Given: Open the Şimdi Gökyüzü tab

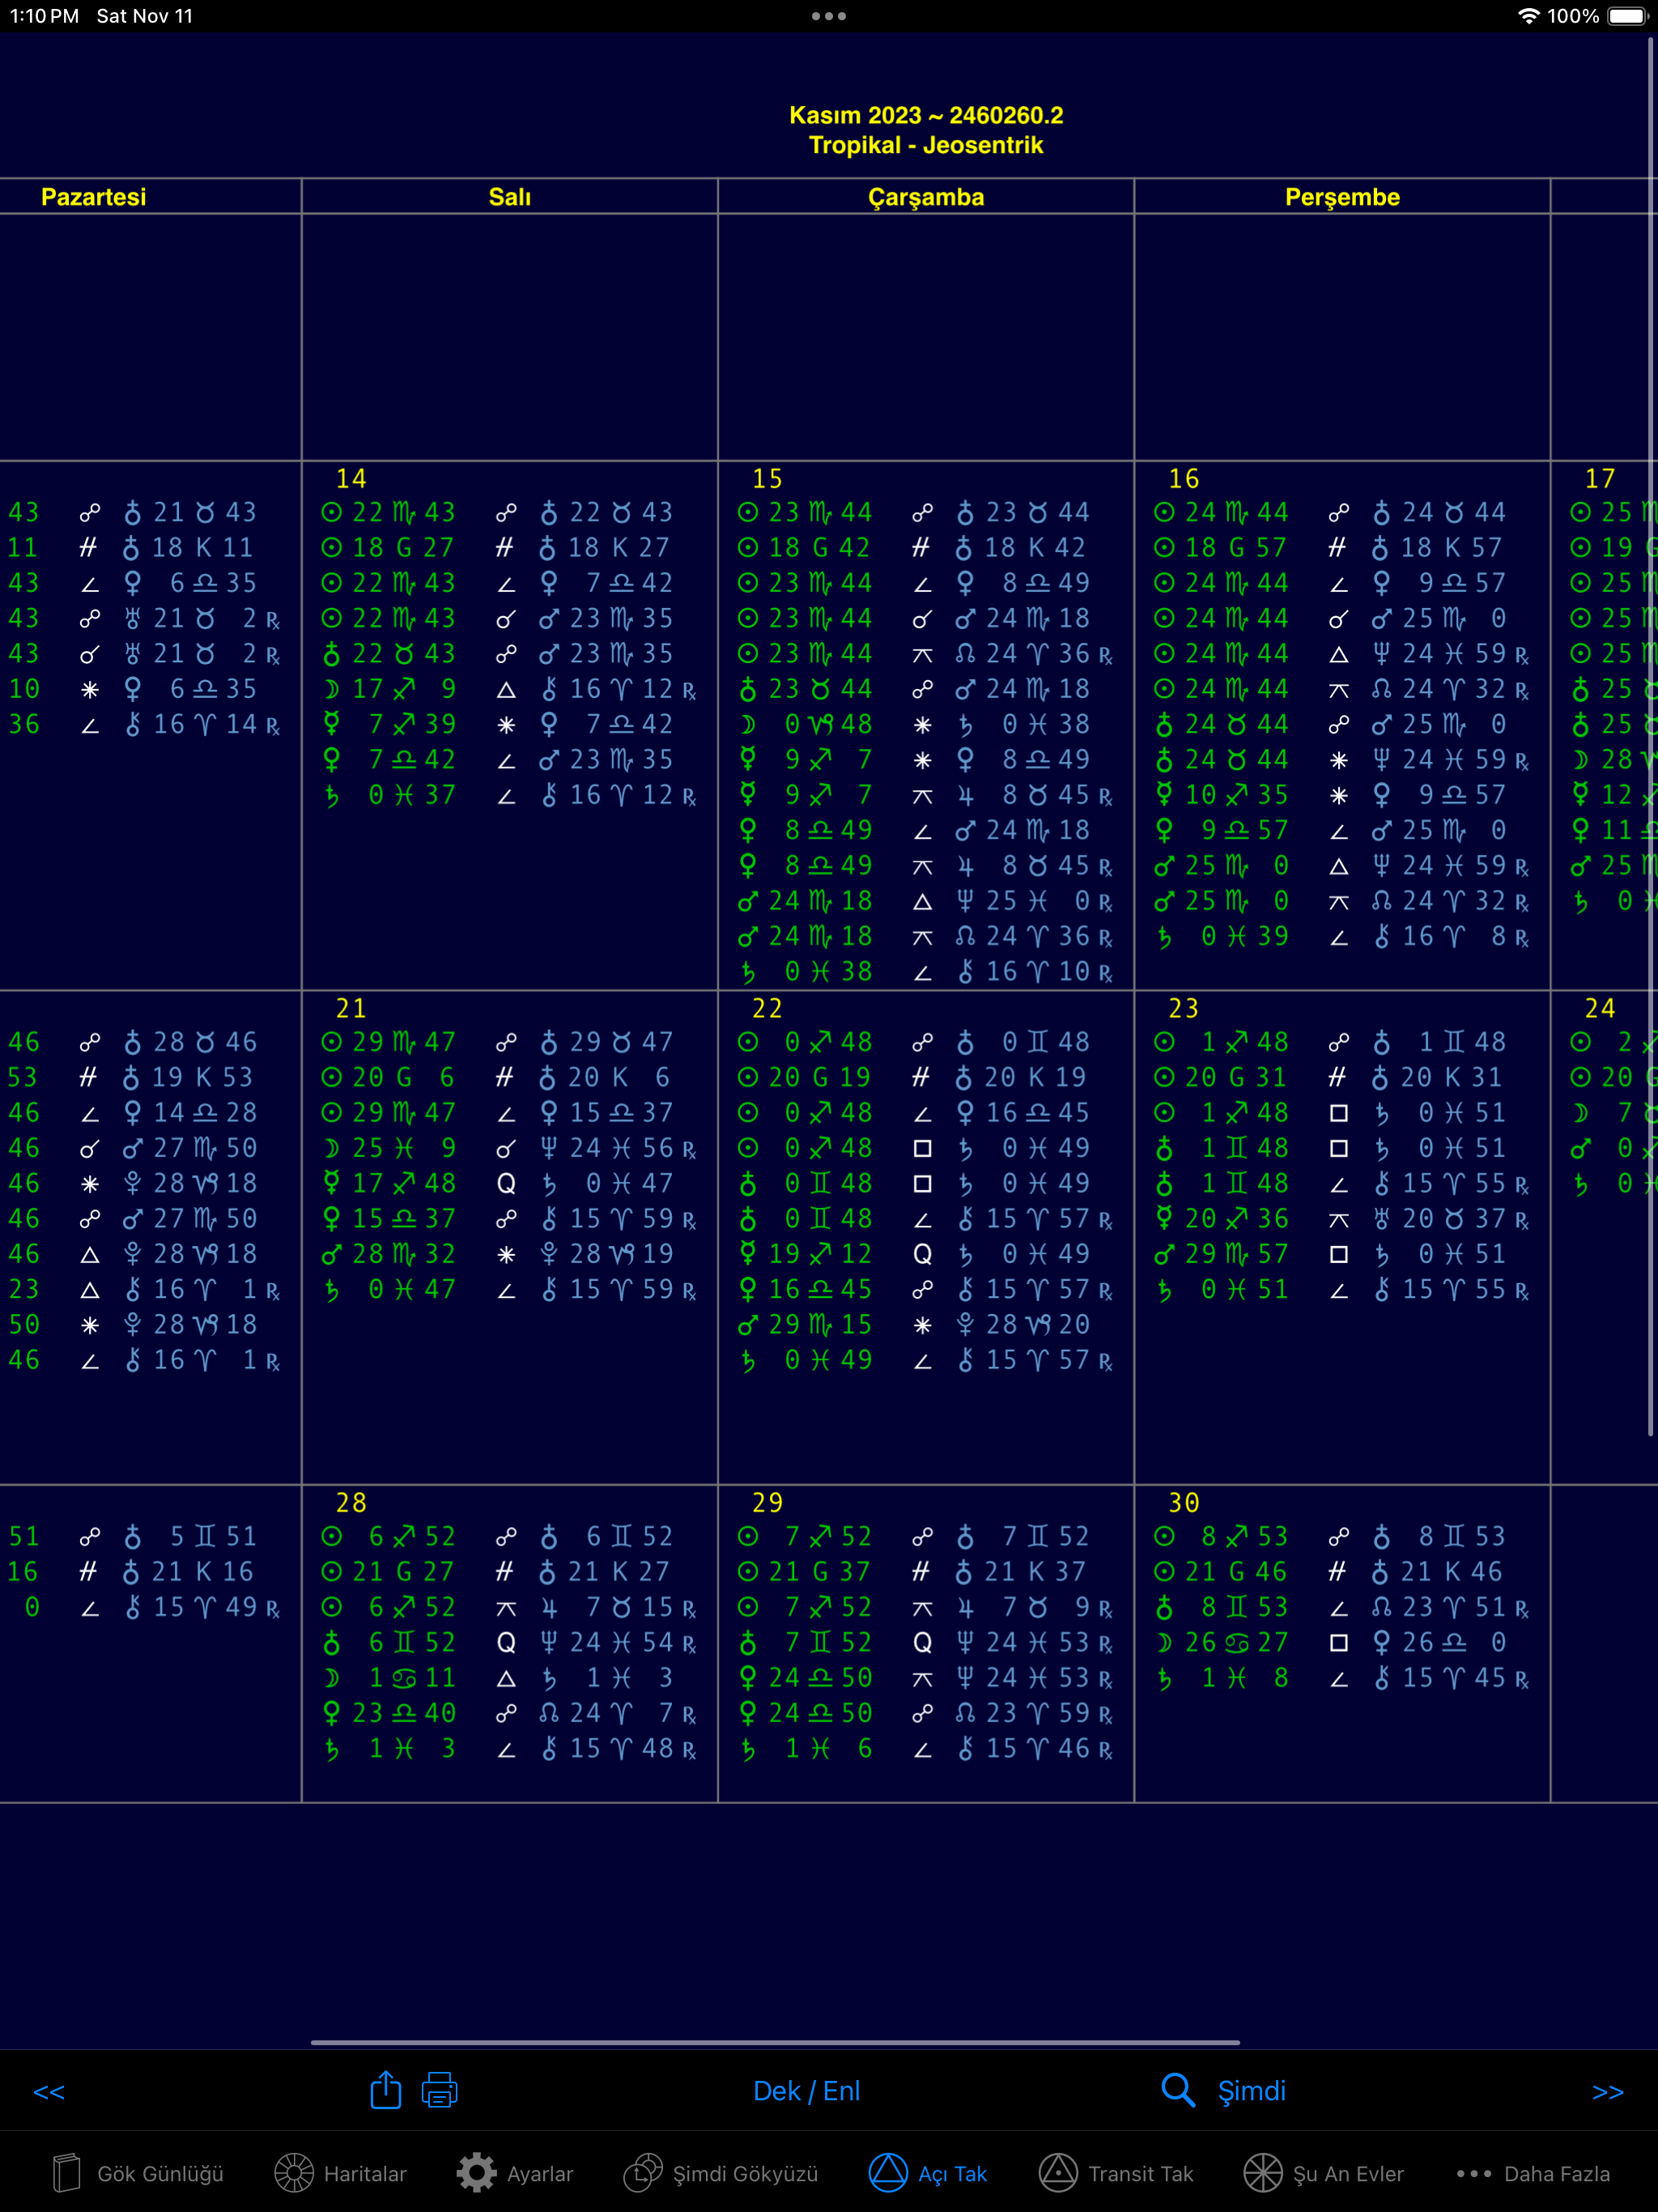Looking at the screenshot, I should pyautogui.click(x=720, y=2173).
